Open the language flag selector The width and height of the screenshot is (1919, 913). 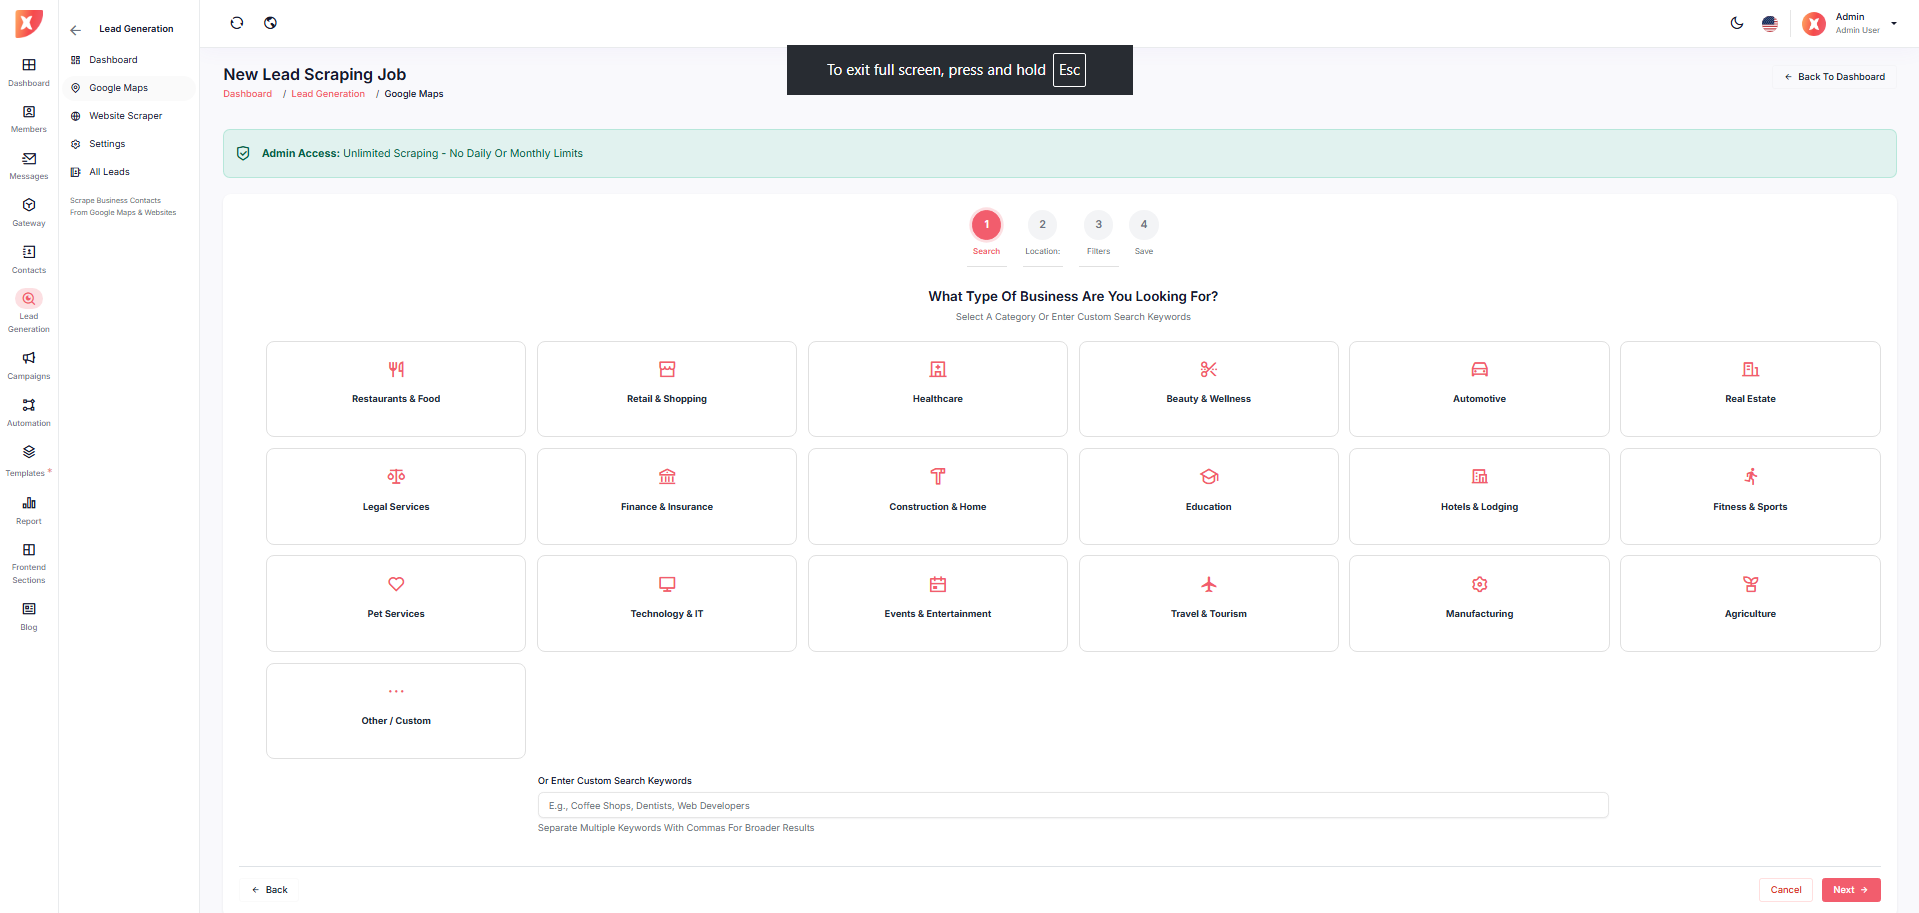pos(1770,23)
